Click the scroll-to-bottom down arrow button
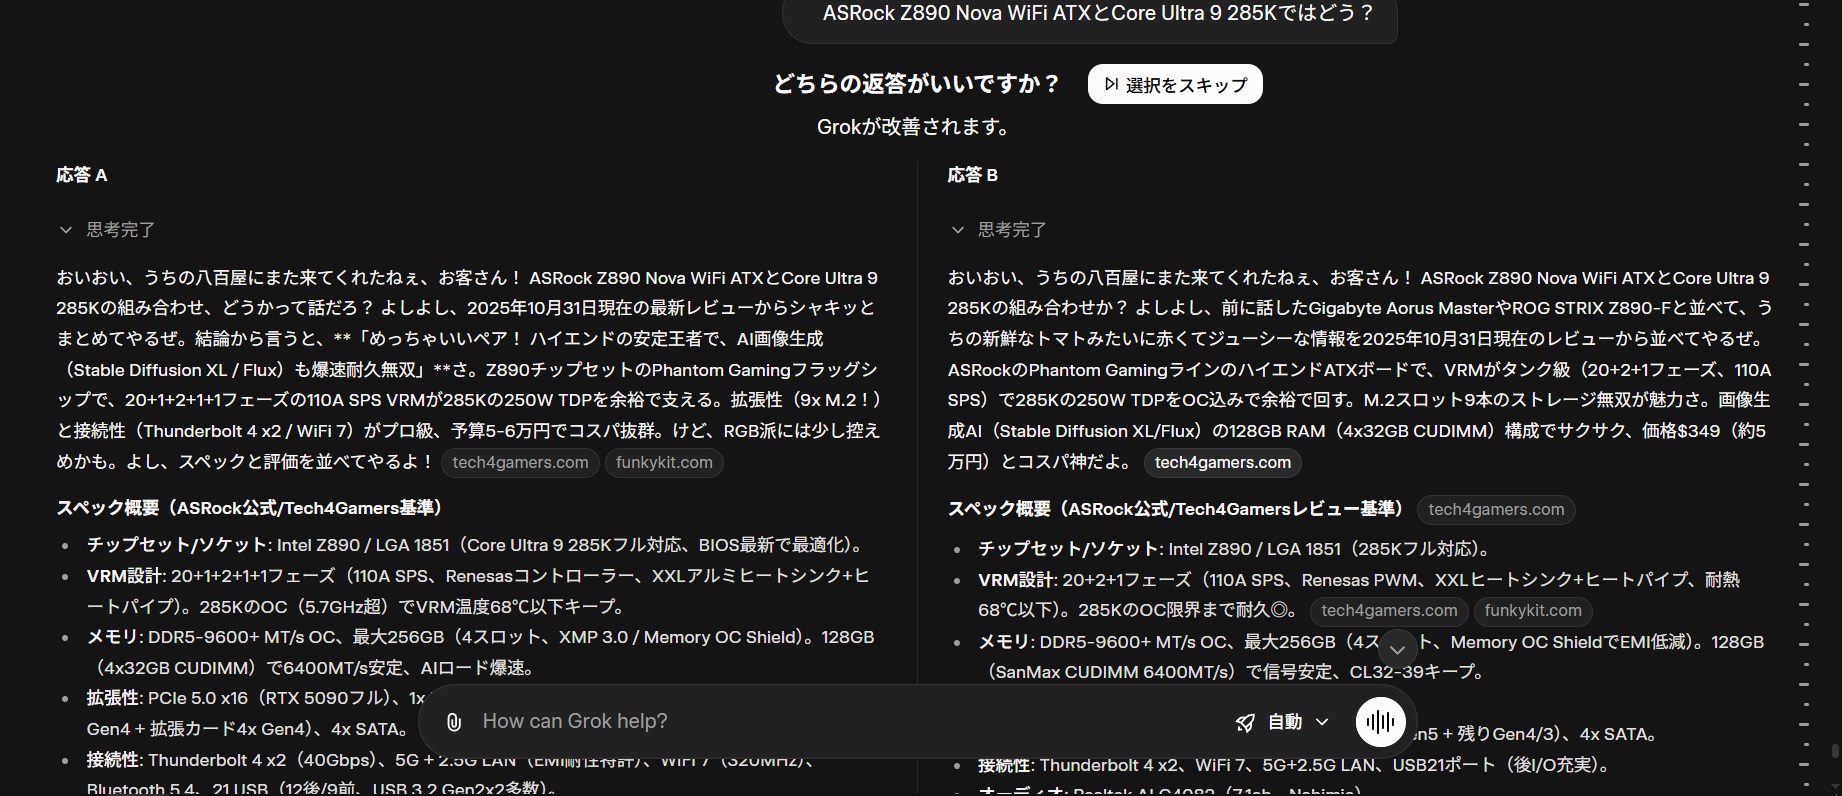The width and height of the screenshot is (1842, 796). click(x=1397, y=649)
